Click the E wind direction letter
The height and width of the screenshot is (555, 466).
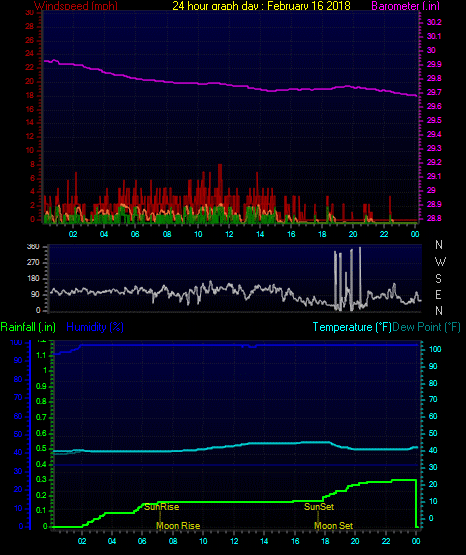pyautogui.click(x=438, y=294)
